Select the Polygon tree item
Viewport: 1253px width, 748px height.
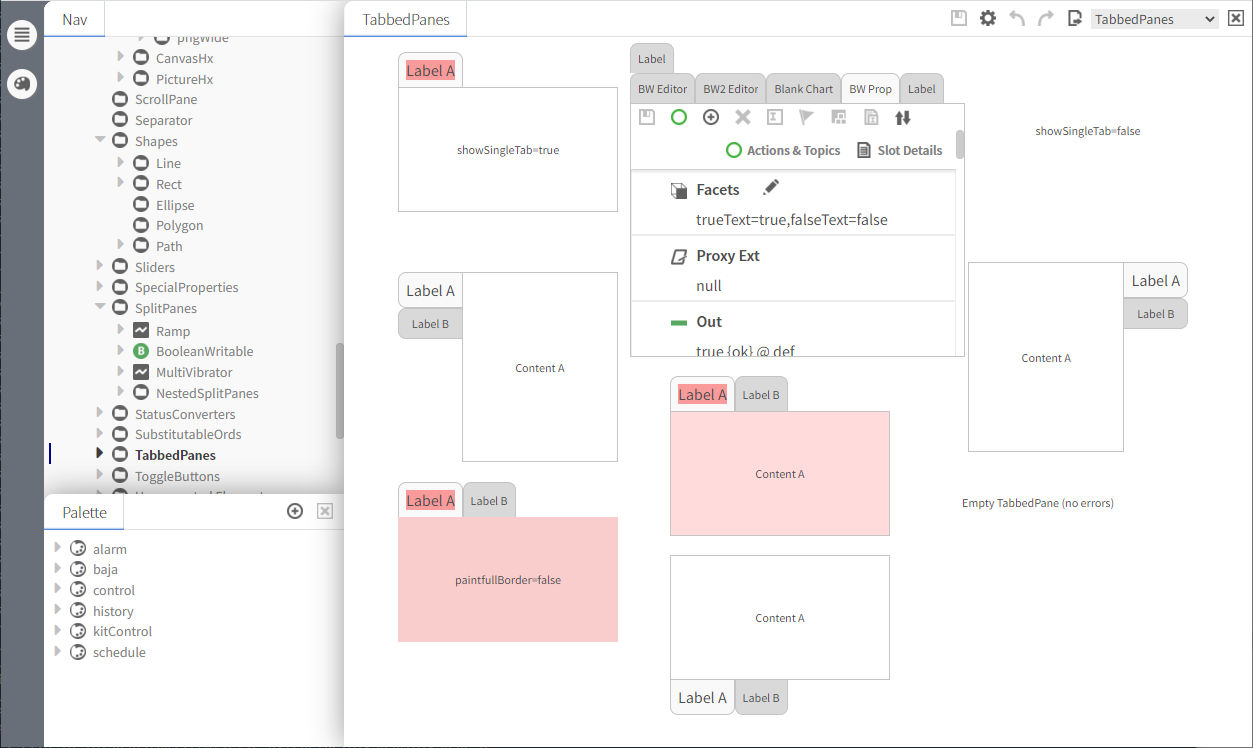179,225
